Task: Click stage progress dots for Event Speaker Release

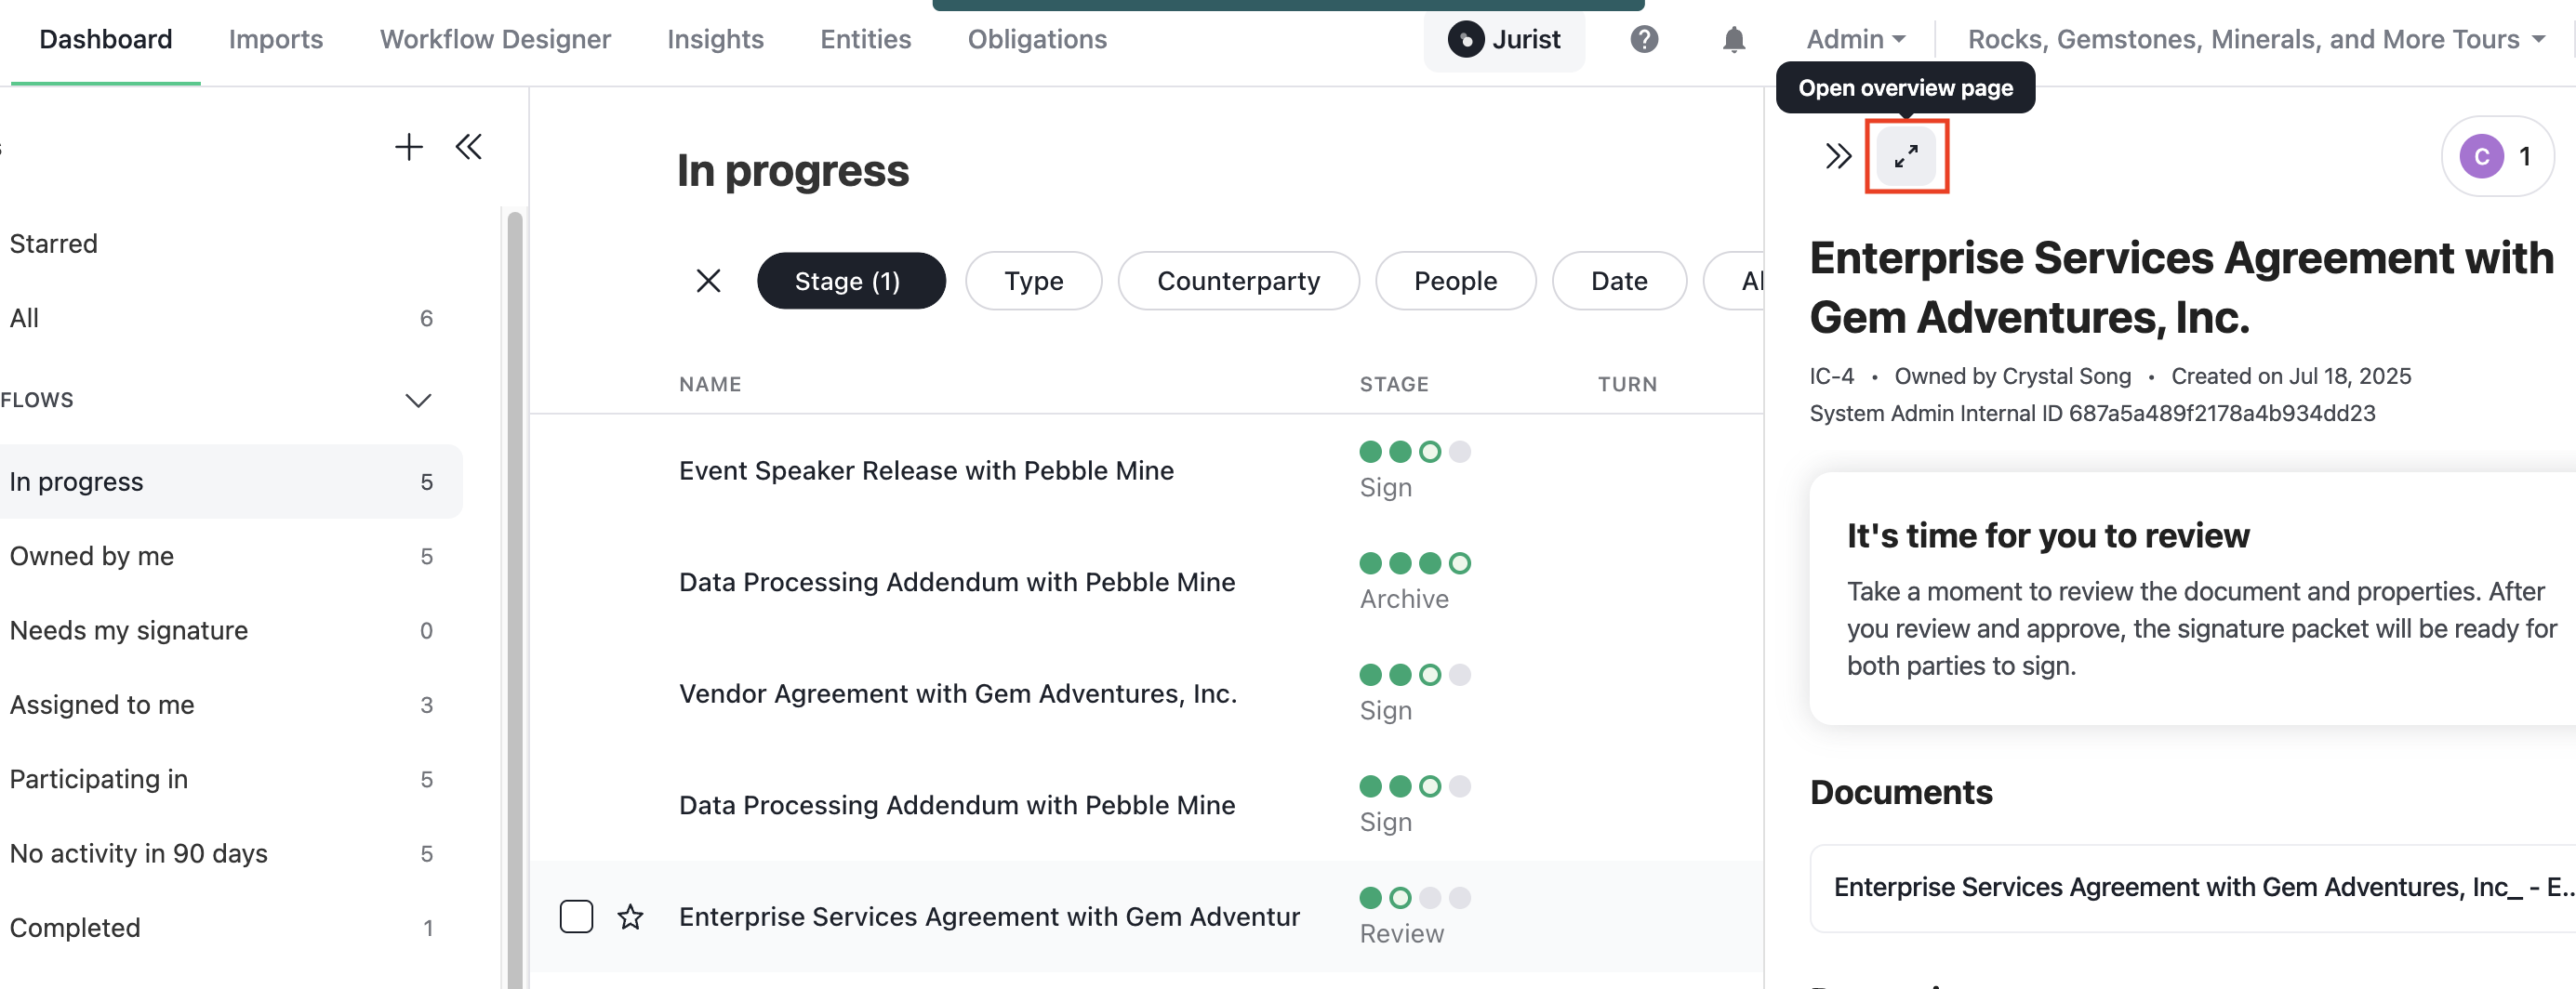Action: (1415, 452)
